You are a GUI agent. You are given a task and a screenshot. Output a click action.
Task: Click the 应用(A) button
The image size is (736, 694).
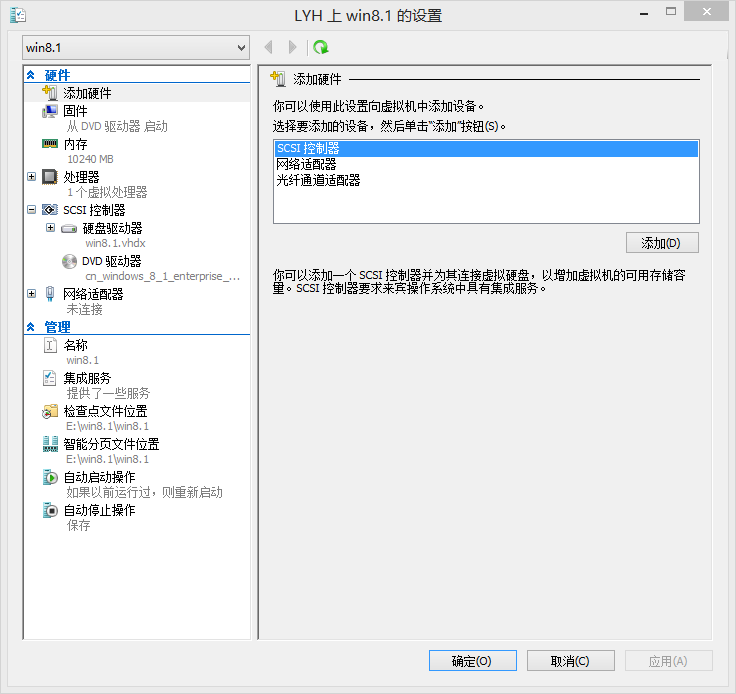point(668,661)
